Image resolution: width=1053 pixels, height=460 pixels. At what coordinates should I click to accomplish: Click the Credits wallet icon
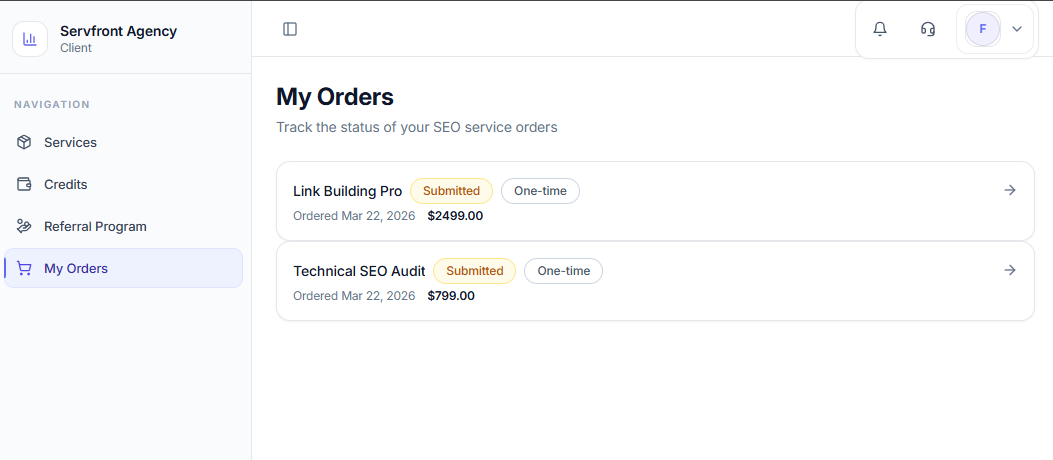[x=24, y=184]
